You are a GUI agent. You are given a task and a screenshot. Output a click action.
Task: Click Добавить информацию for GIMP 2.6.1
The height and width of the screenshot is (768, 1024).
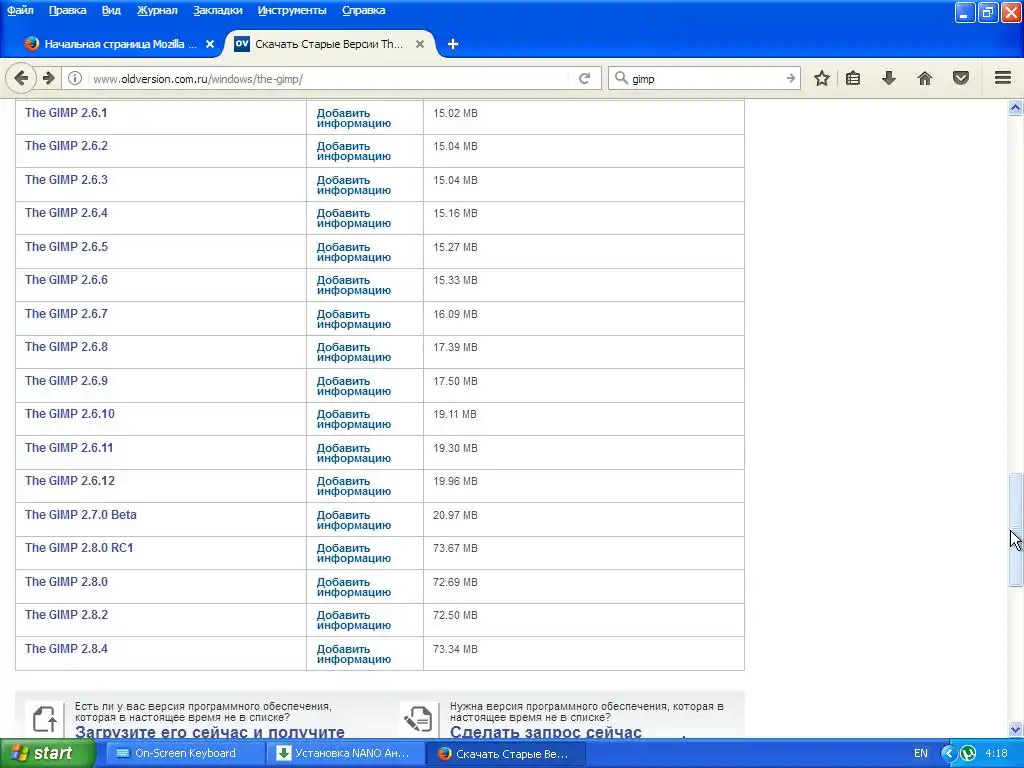click(x=353, y=118)
